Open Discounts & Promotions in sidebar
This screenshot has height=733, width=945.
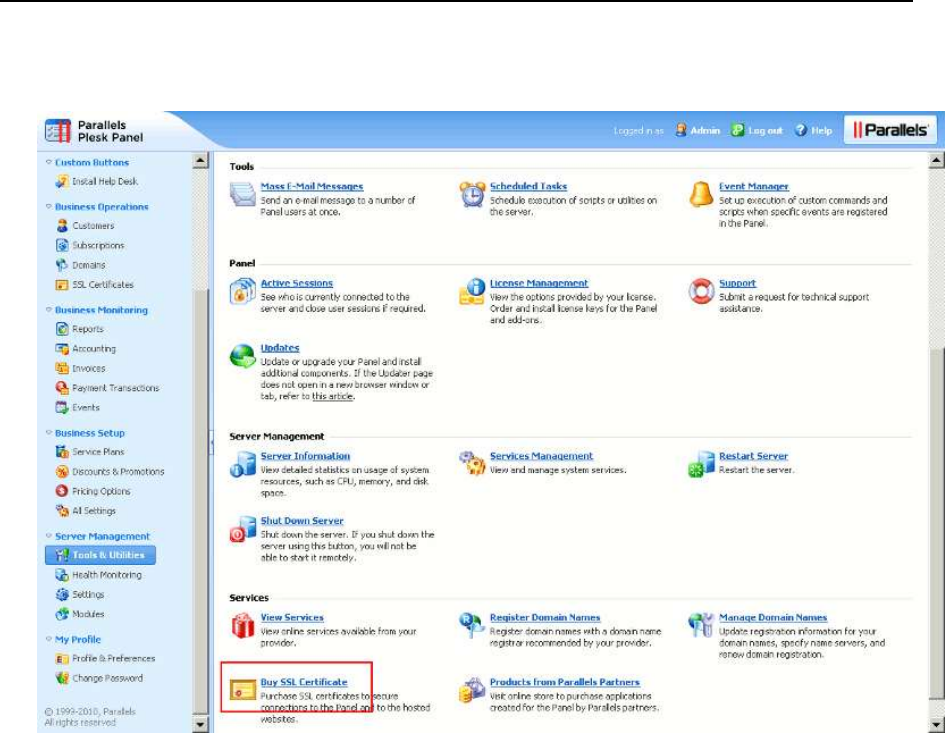[118, 471]
